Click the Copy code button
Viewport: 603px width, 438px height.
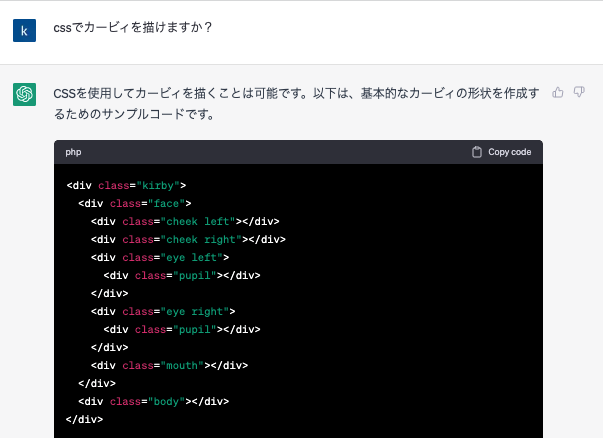501,152
